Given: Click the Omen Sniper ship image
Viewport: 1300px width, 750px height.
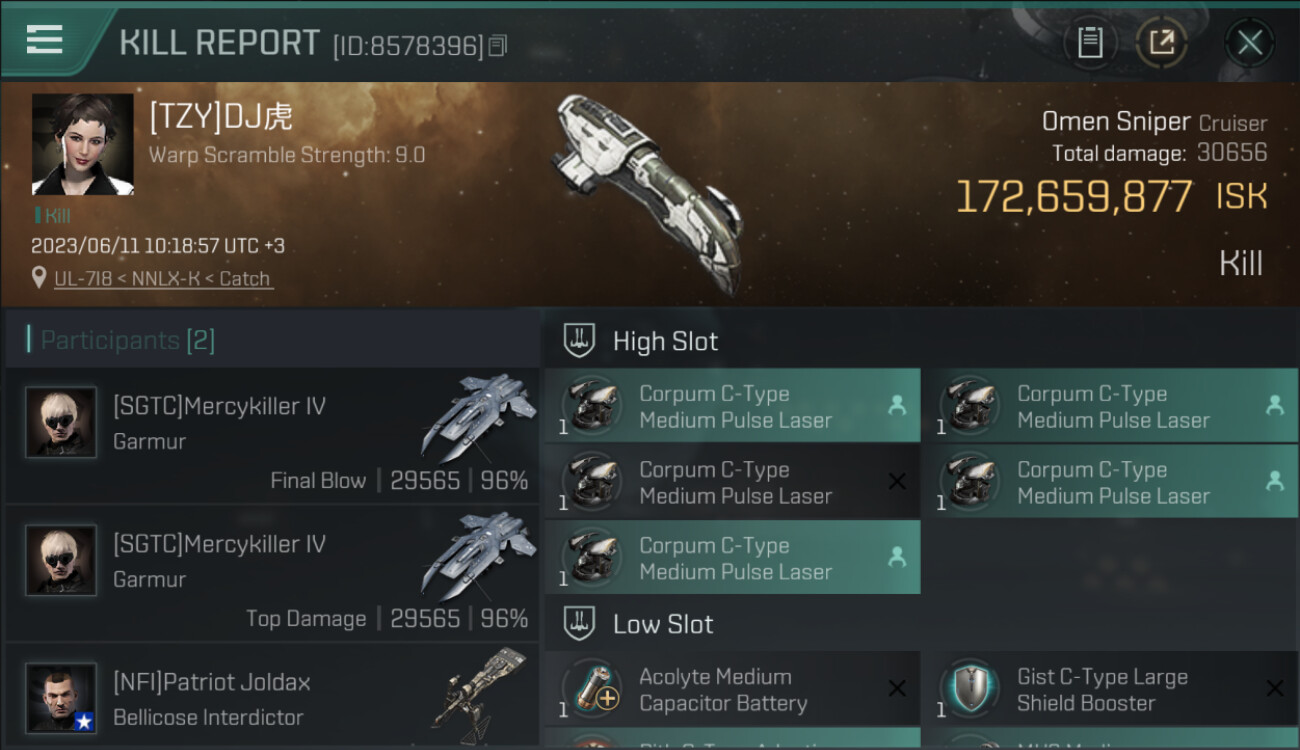Looking at the screenshot, I should pos(650,190).
